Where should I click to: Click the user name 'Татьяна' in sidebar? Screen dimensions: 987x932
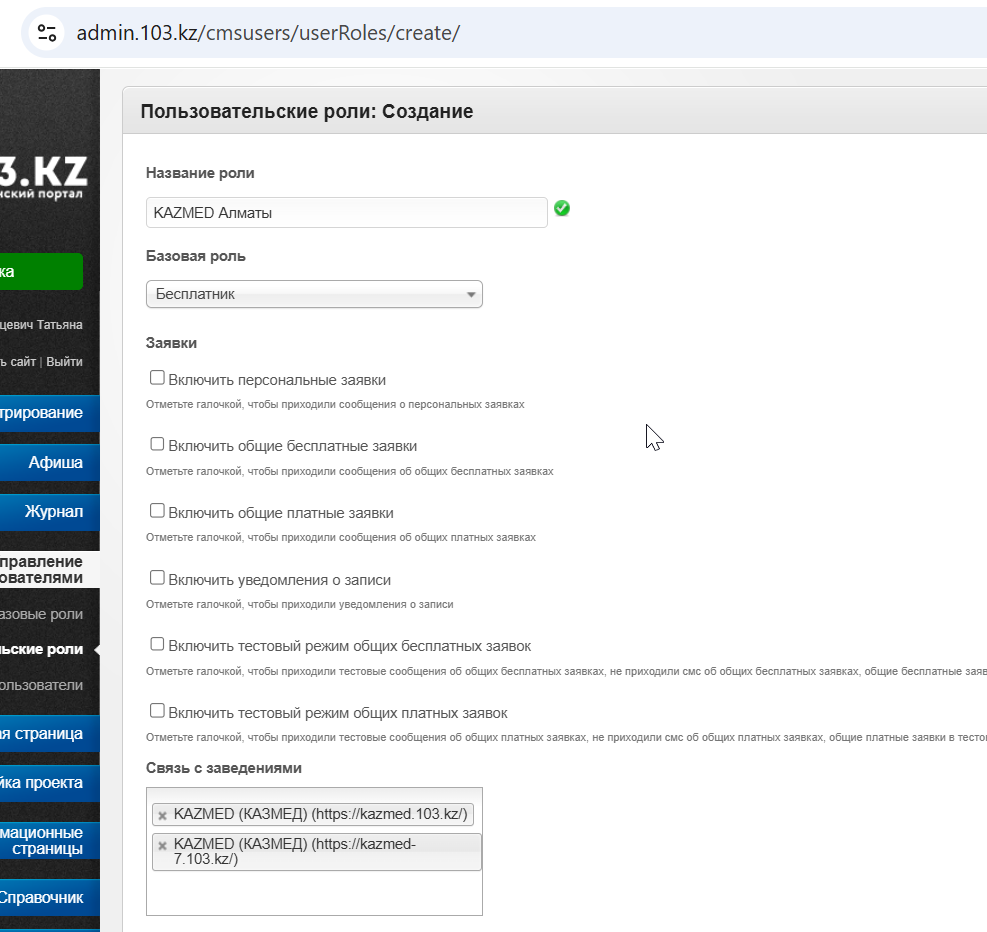coord(59,325)
